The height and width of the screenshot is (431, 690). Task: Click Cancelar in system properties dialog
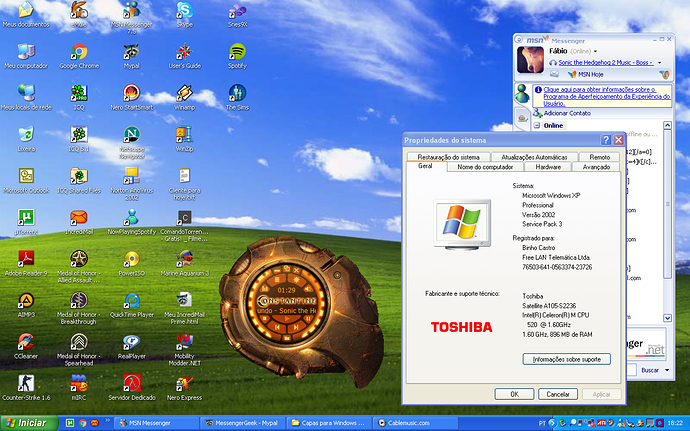click(558, 394)
